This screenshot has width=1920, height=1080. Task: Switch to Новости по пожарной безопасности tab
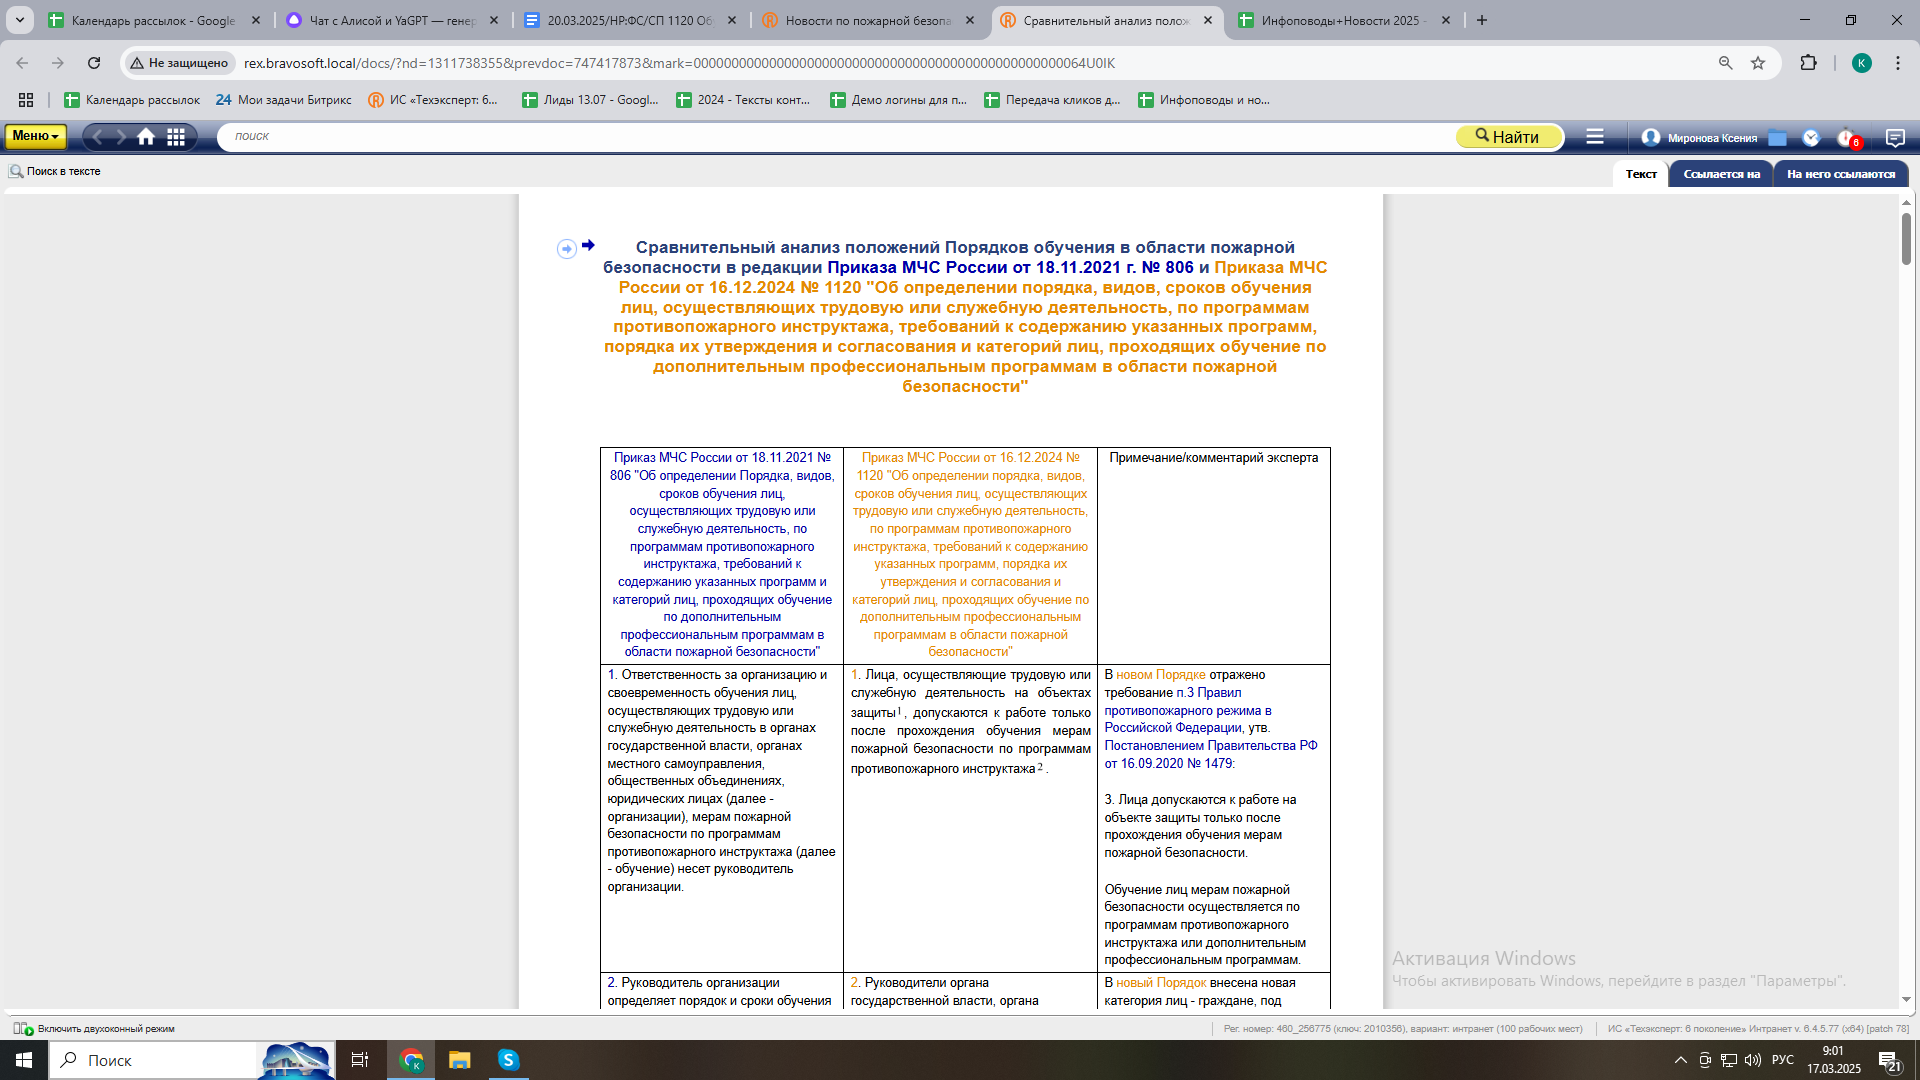[868, 20]
